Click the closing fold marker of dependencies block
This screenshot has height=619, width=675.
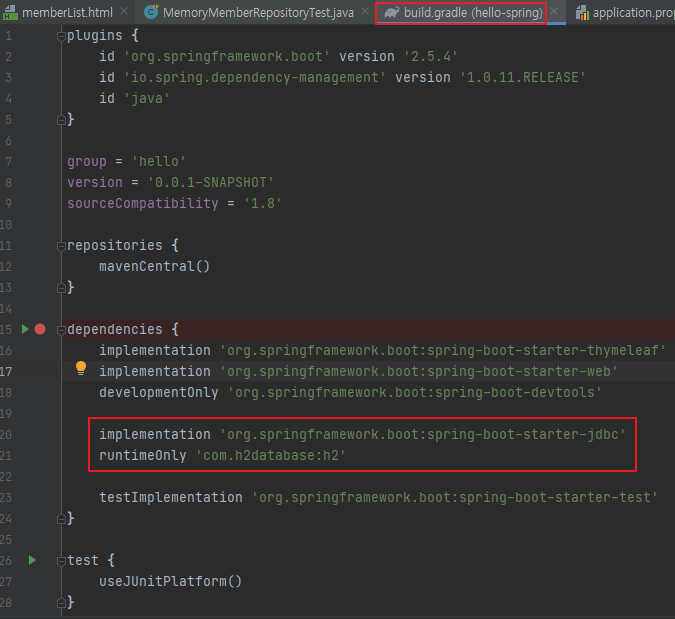61,519
